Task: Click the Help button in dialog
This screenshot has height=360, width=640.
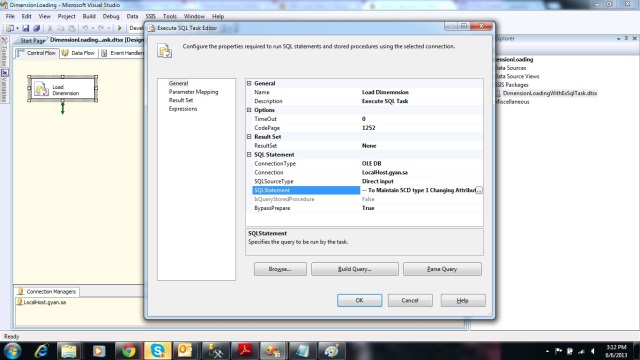Action: (462, 300)
